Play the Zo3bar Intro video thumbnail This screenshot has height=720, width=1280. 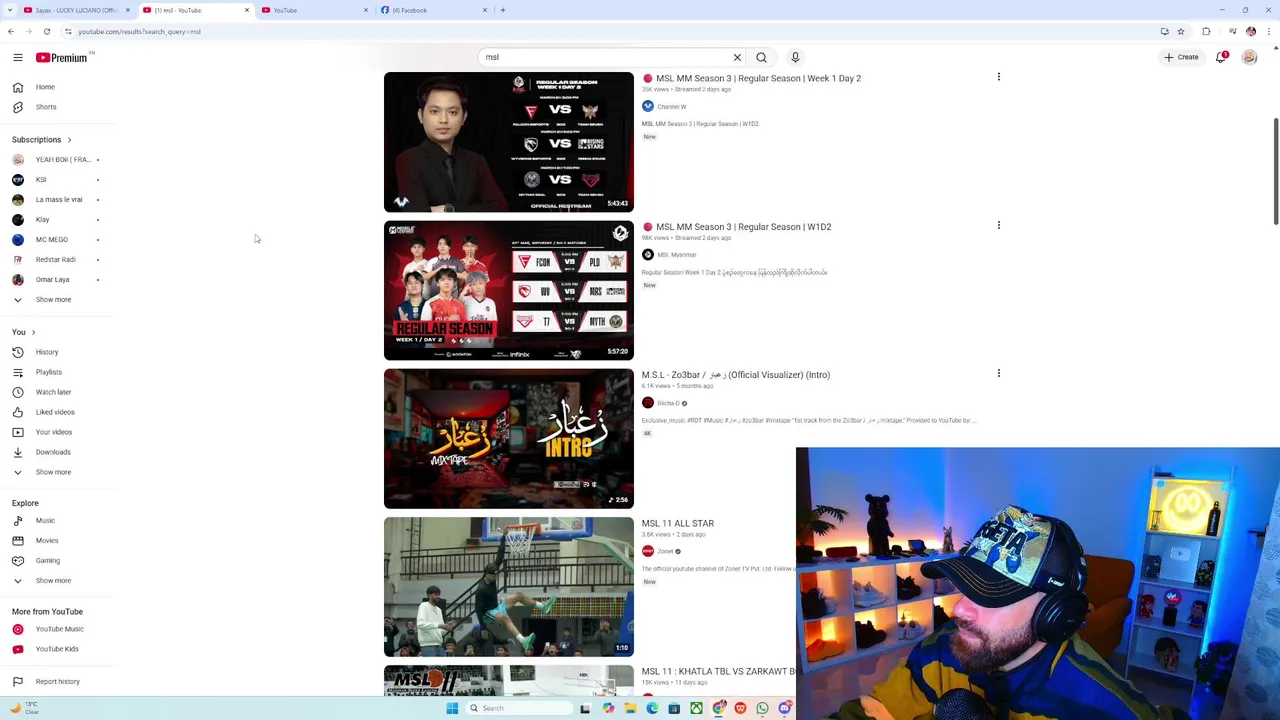click(508, 438)
